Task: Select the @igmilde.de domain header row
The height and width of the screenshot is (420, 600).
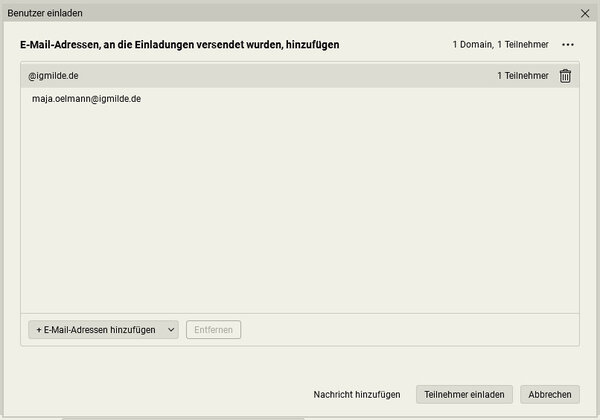Action: [x=300, y=76]
